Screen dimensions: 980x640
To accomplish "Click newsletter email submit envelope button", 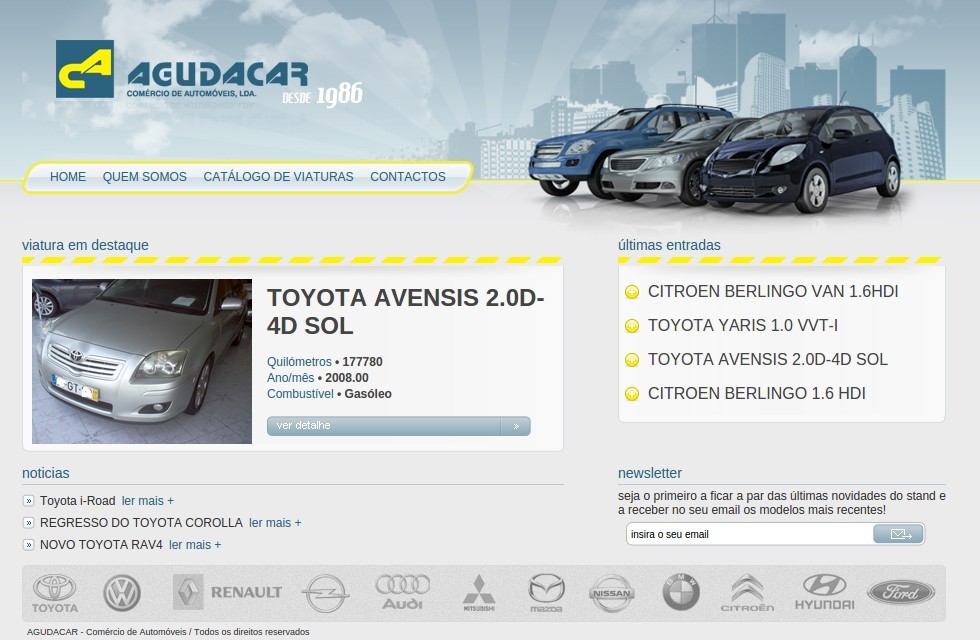I will pos(898,534).
